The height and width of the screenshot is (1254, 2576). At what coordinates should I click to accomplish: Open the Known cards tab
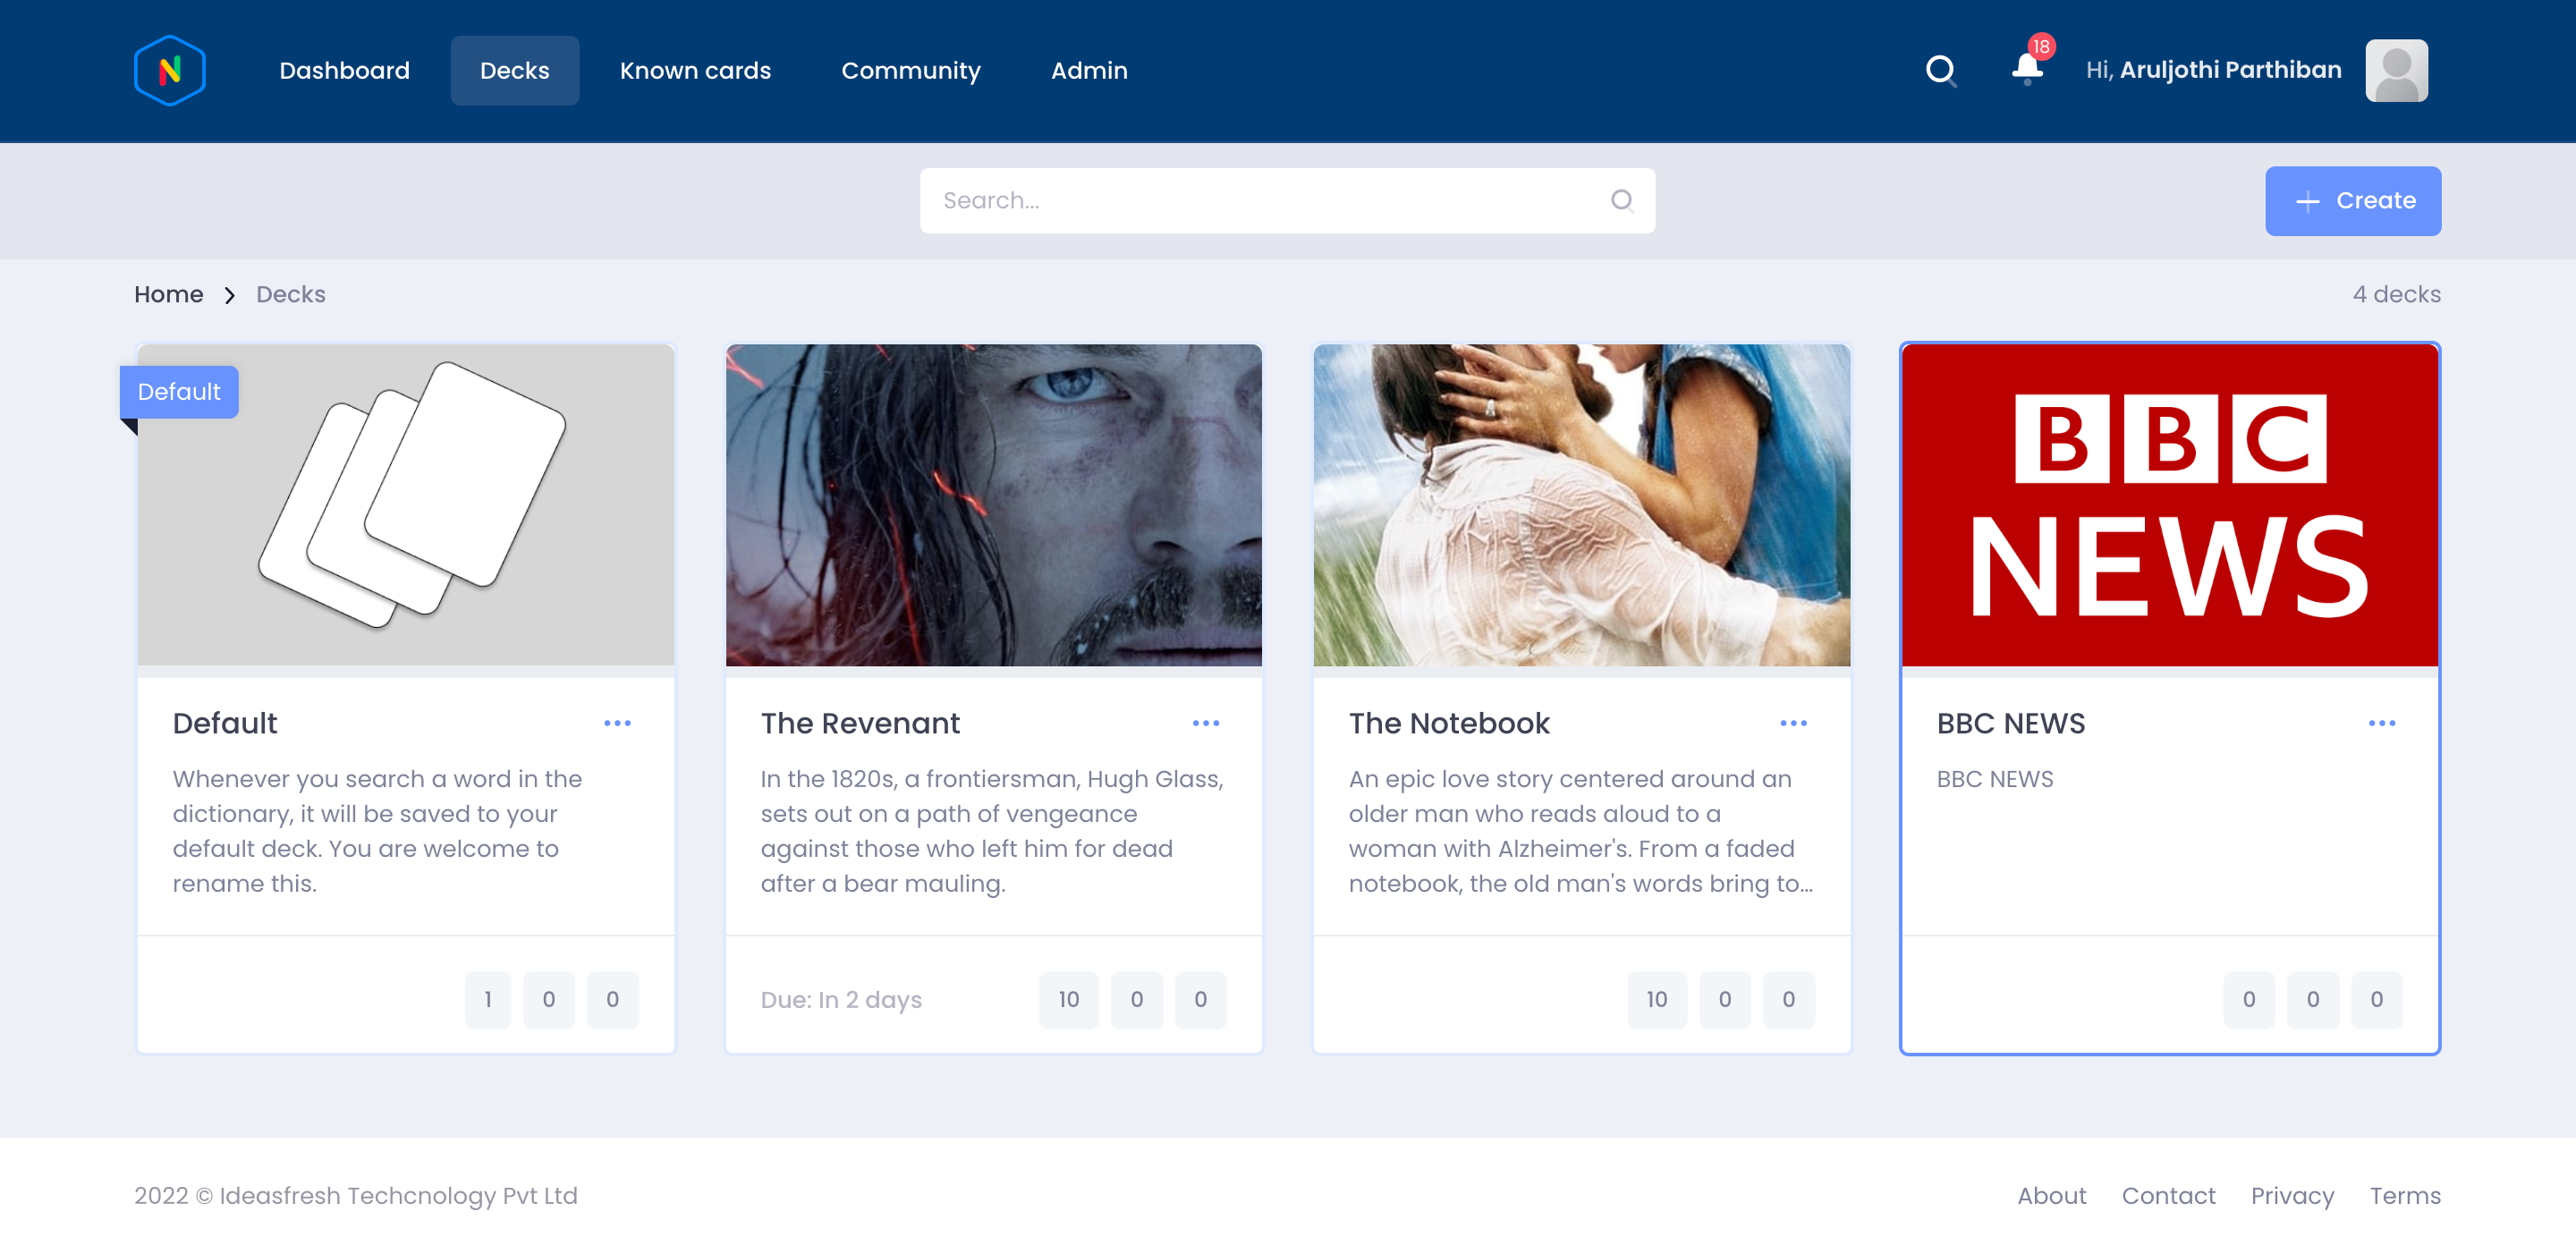pyautogui.click(x=695, y=70)
